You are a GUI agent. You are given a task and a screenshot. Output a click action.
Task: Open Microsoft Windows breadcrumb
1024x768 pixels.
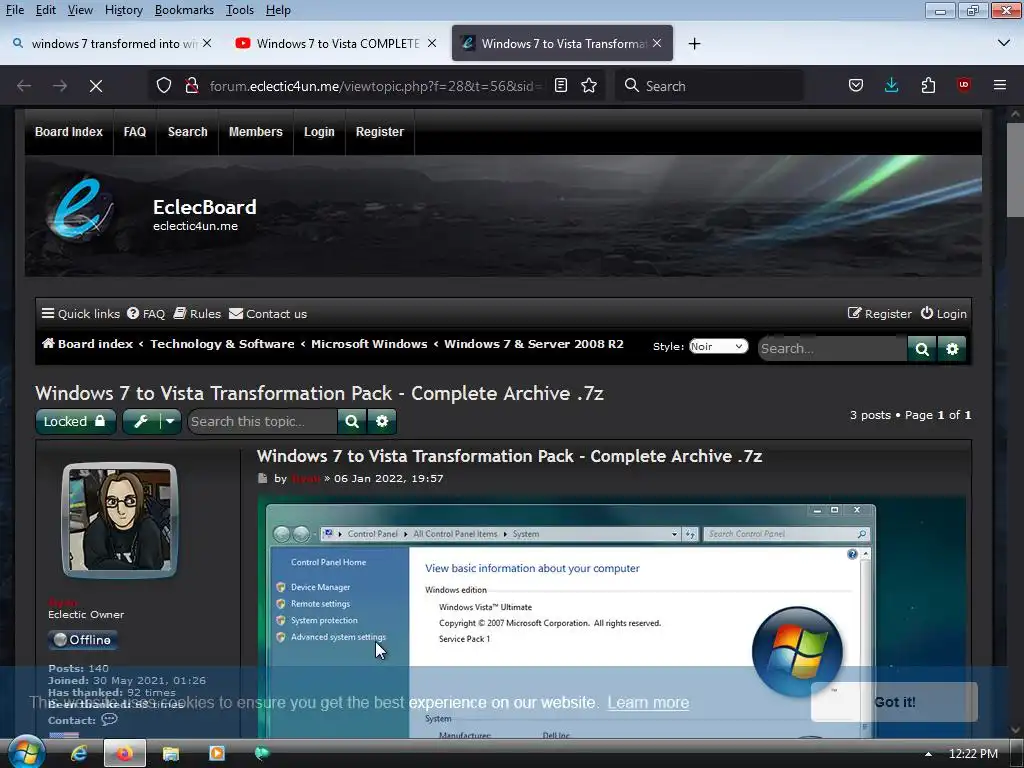click(x=369, y=344)
